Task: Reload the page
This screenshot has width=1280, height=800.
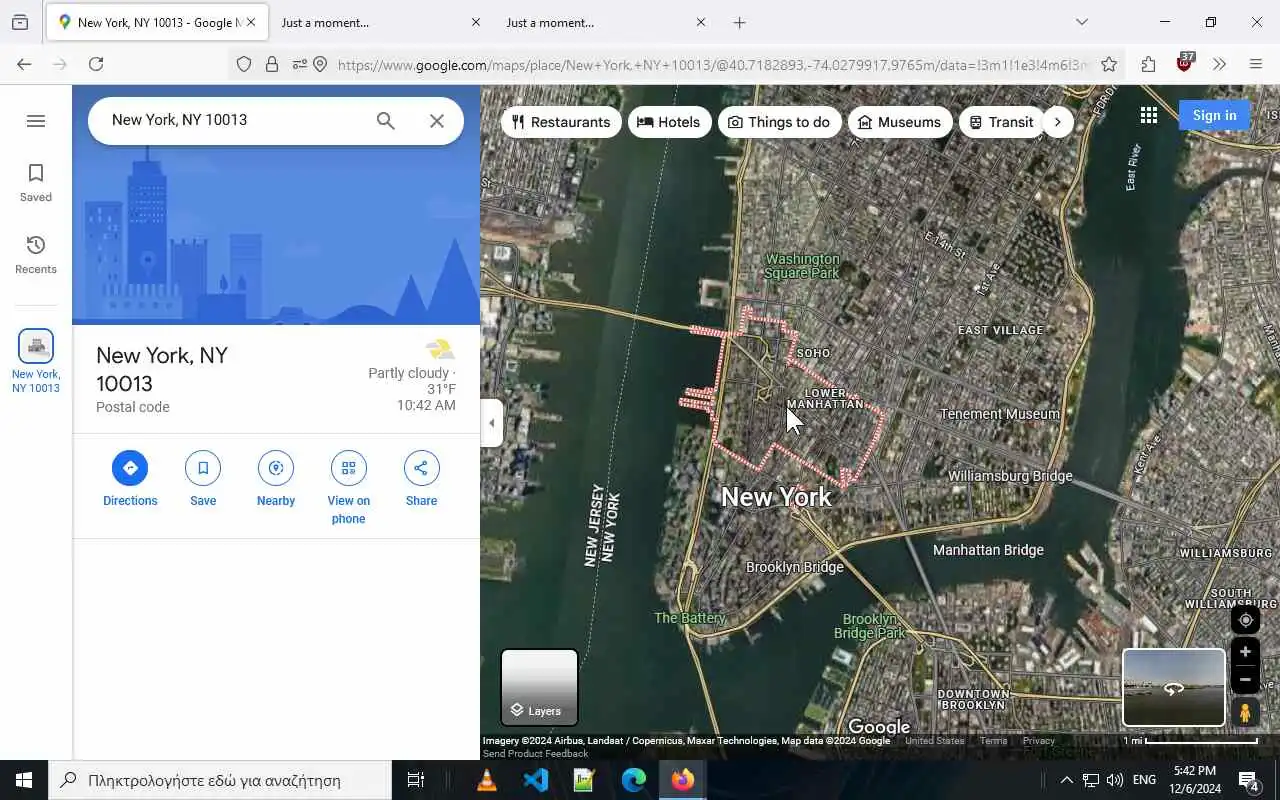Action: 96,64
